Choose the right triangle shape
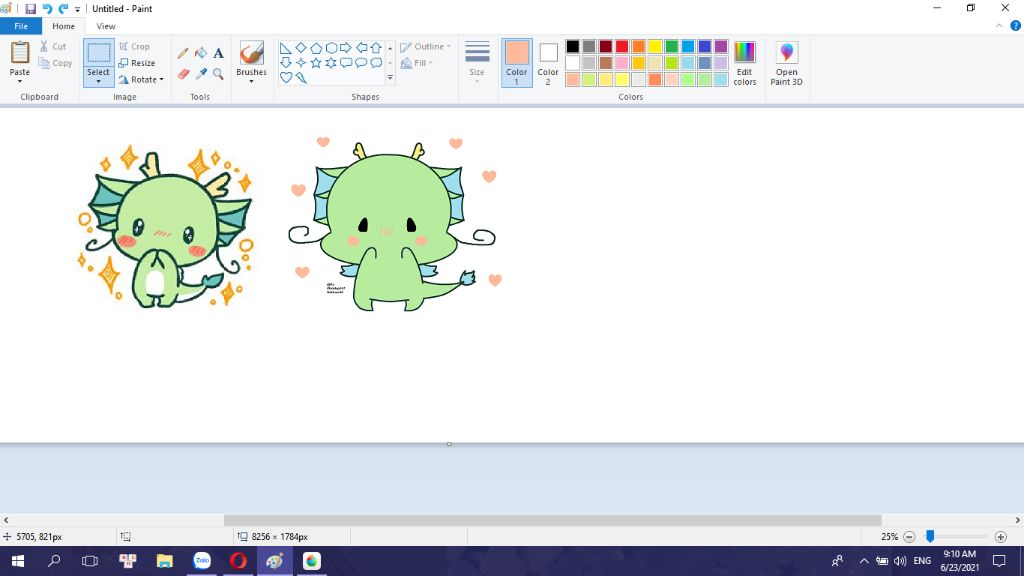The height and width of the screenshot is (576, 1024). (x=285, y=48)
